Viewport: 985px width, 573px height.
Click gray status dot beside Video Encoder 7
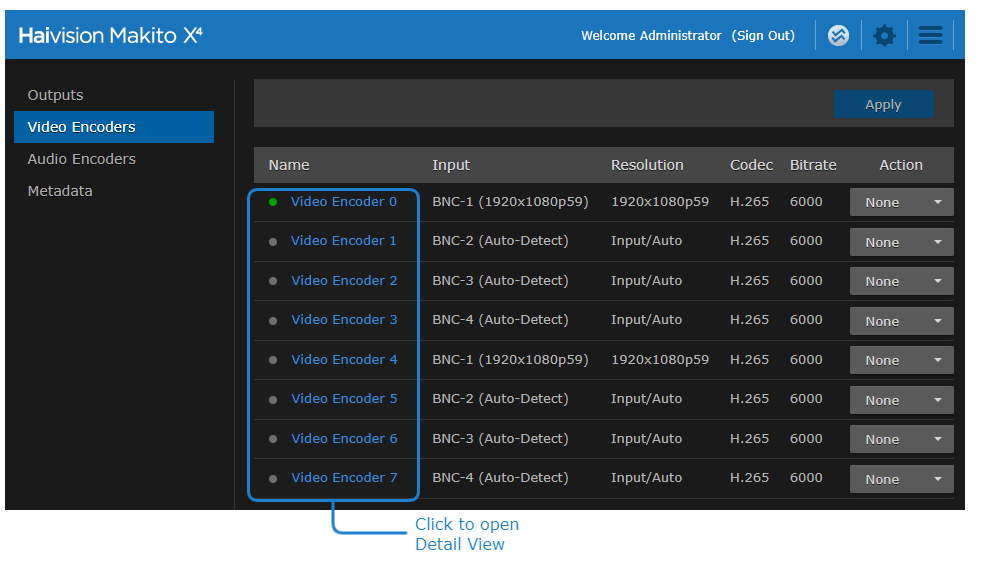click(x=273, y=478)
